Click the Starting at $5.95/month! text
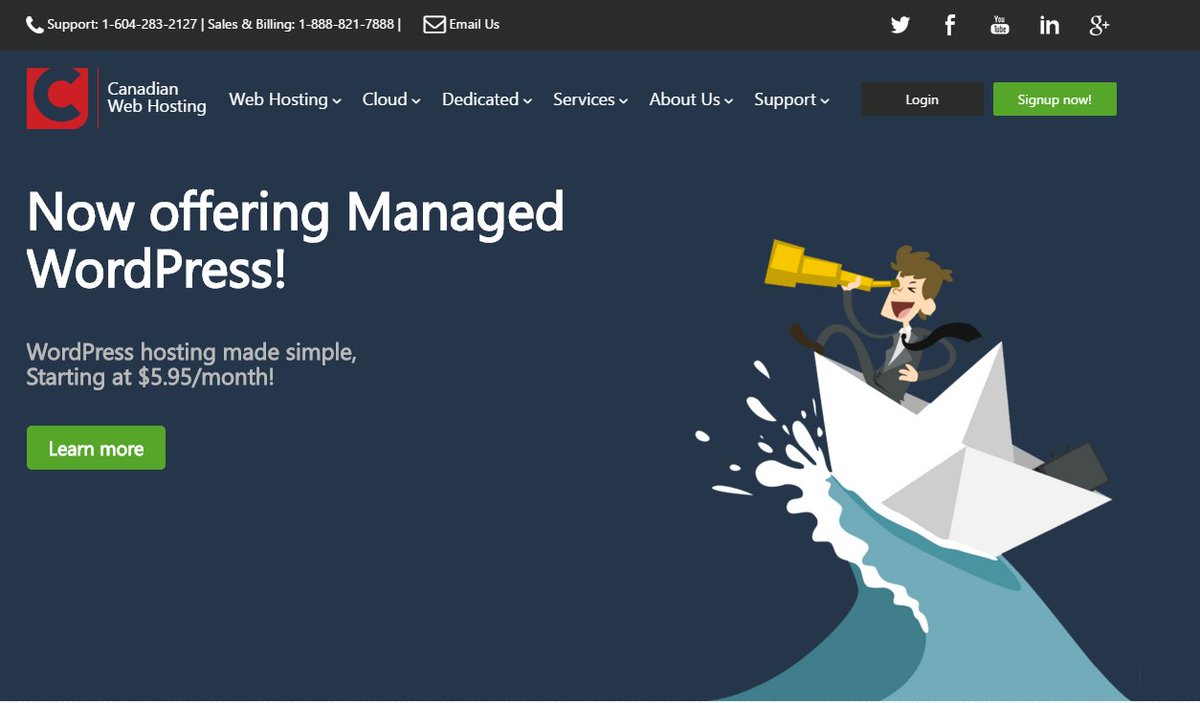This screenshot has width=1200, height=703. [150, 378]
